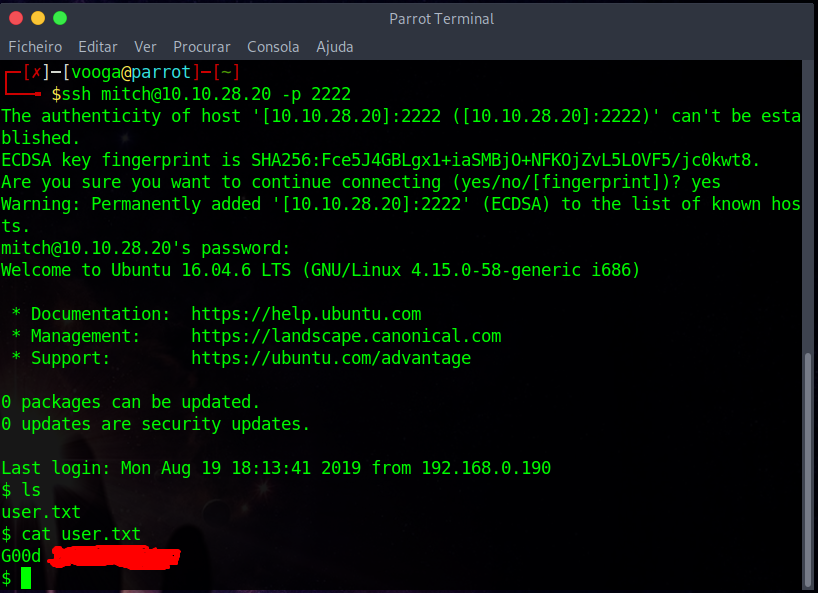818x593 pixels.
Task: Click the red redacted flag scribble
Action: [115, 558]
